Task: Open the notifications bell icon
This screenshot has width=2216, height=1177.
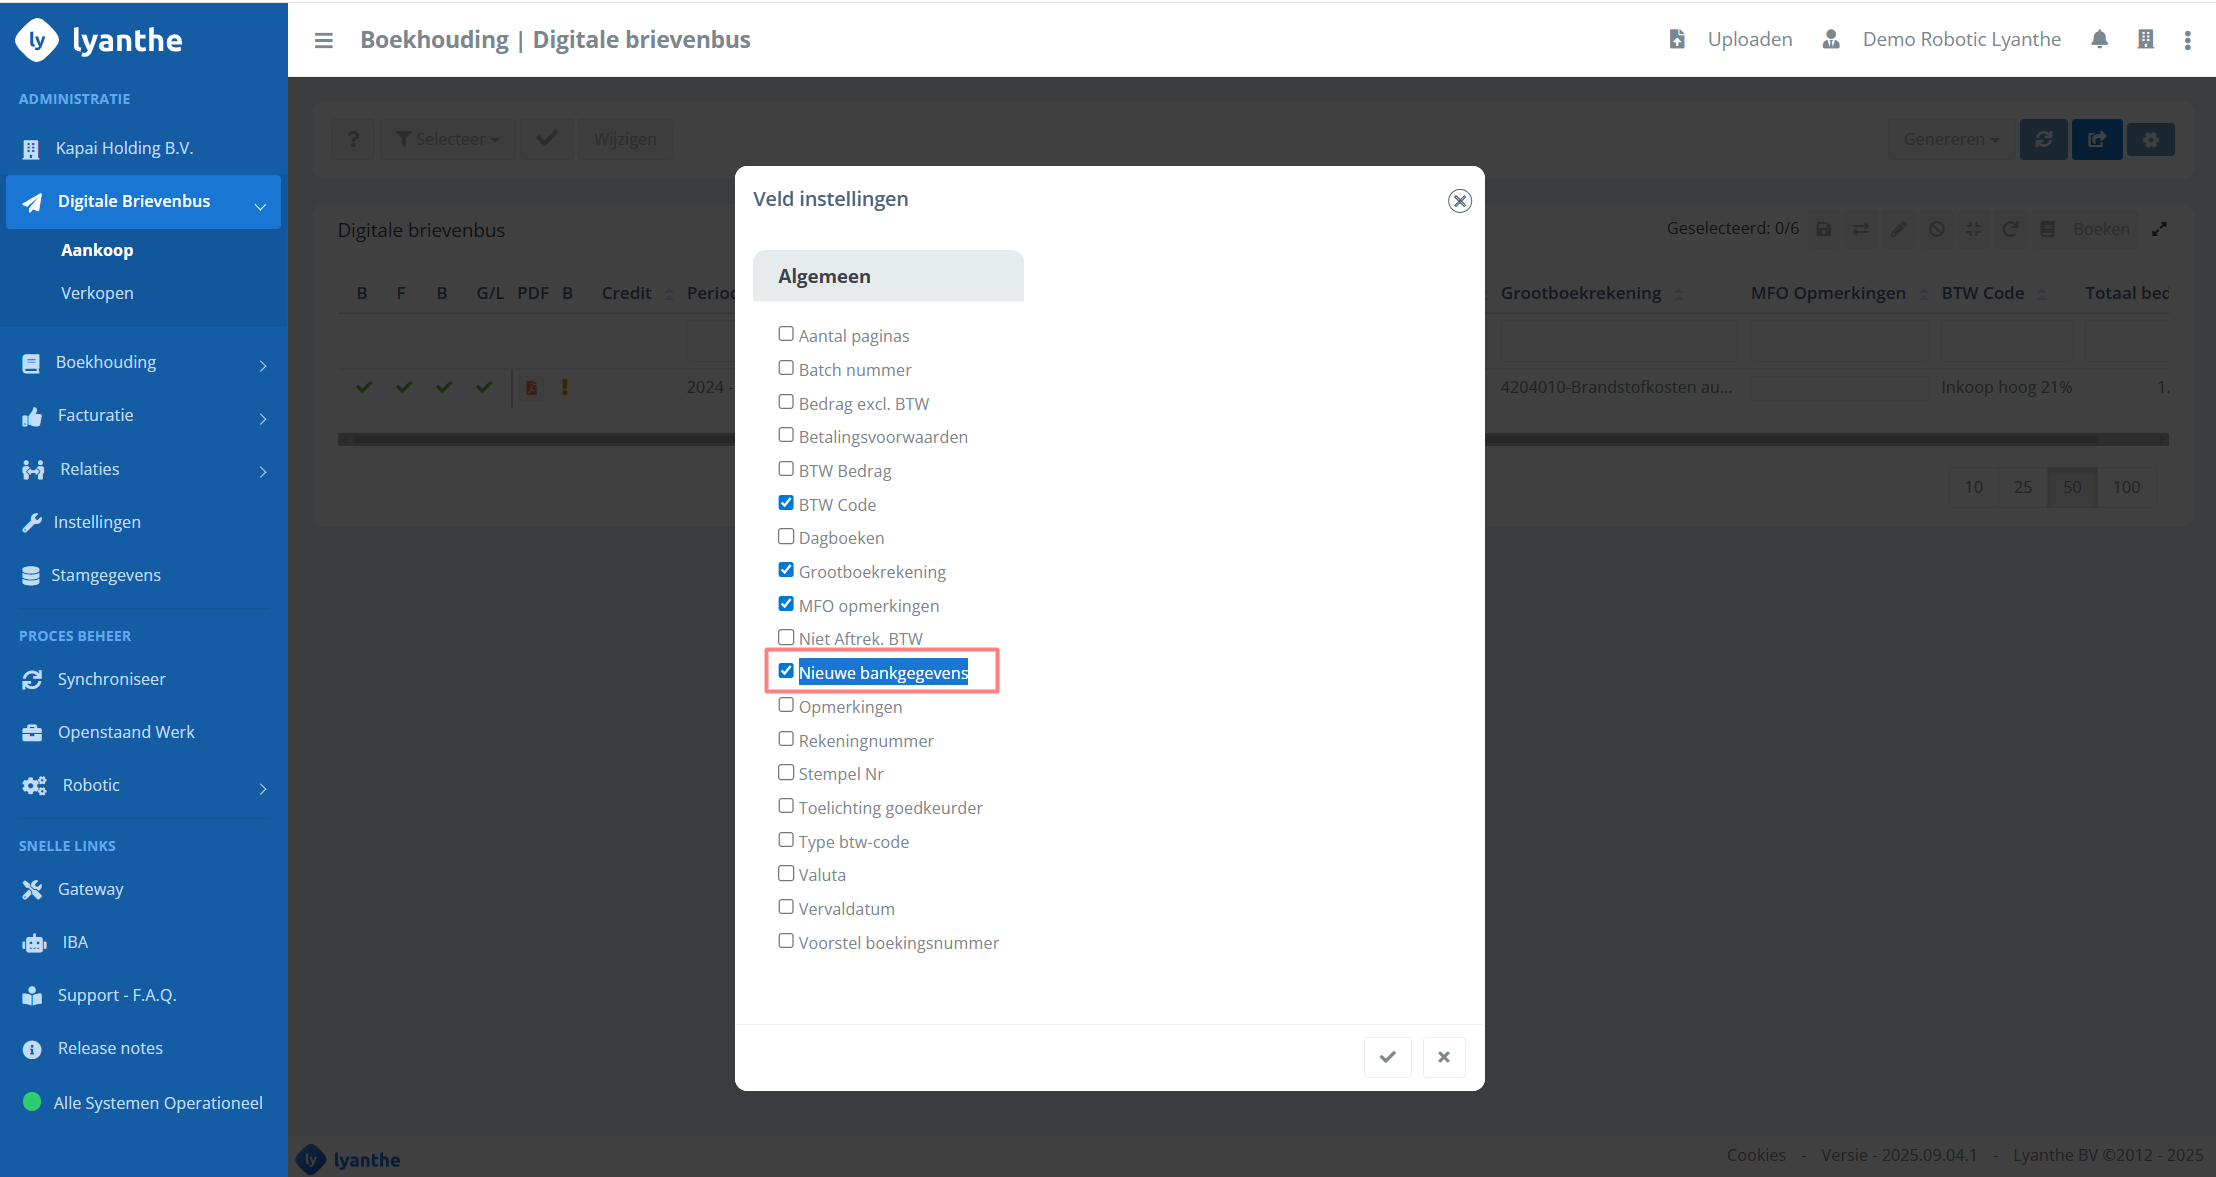Action: [2099, 39]
